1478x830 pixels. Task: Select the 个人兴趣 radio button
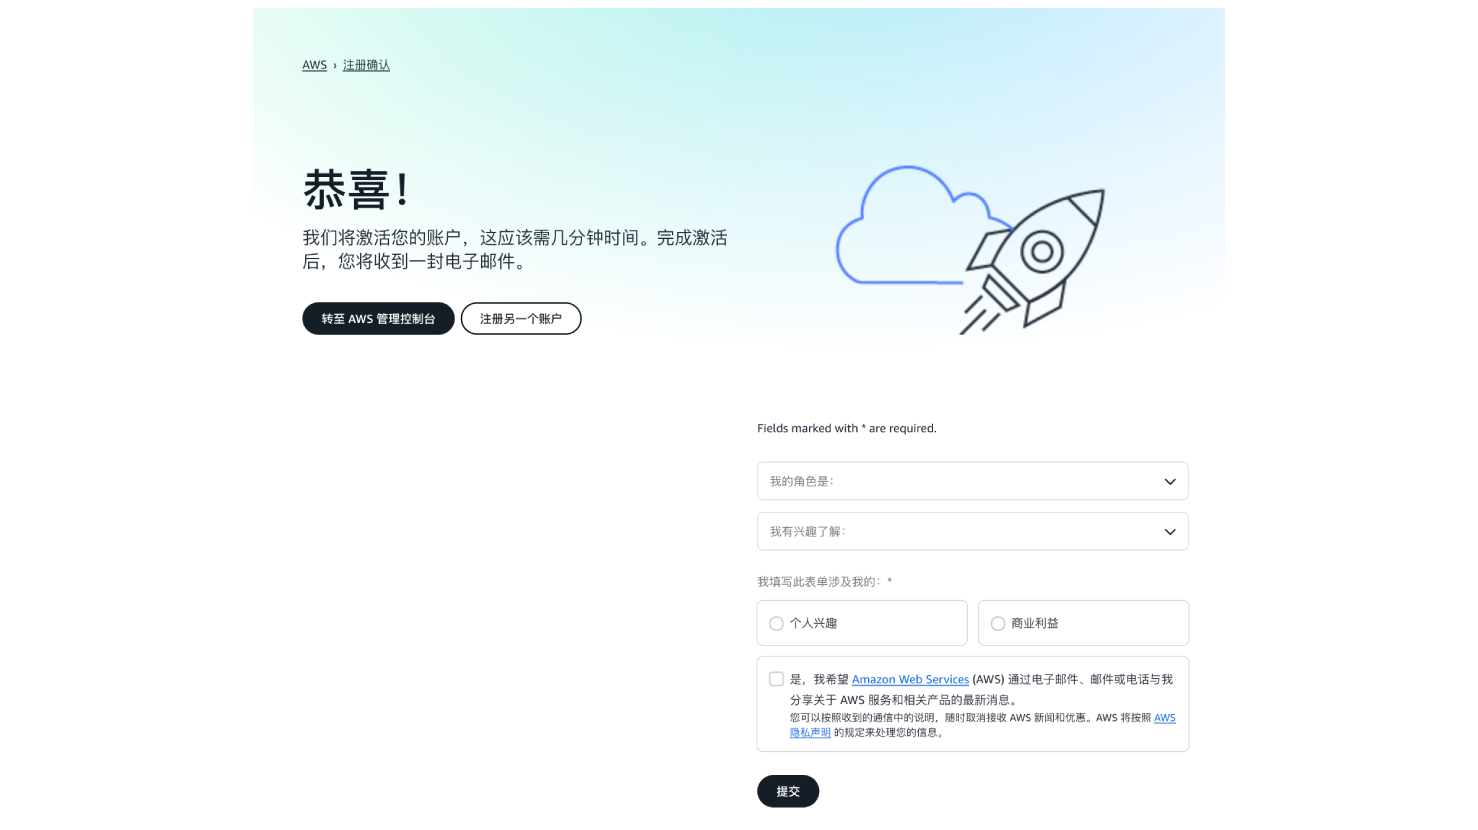click(776, 624)
